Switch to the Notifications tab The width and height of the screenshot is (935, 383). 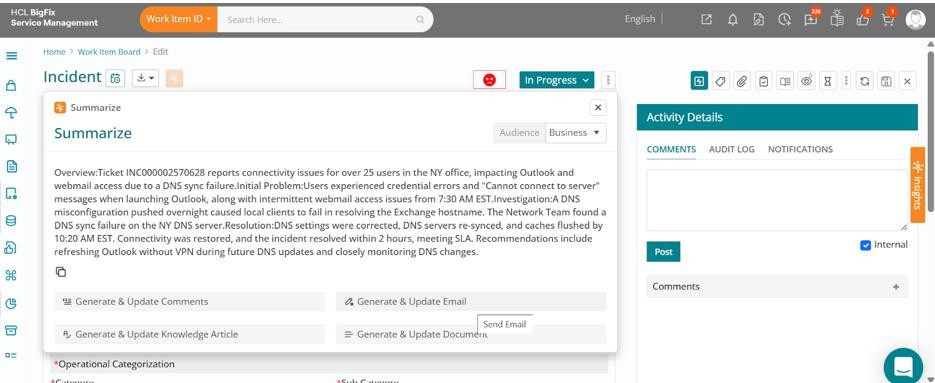tap(800, 149)
